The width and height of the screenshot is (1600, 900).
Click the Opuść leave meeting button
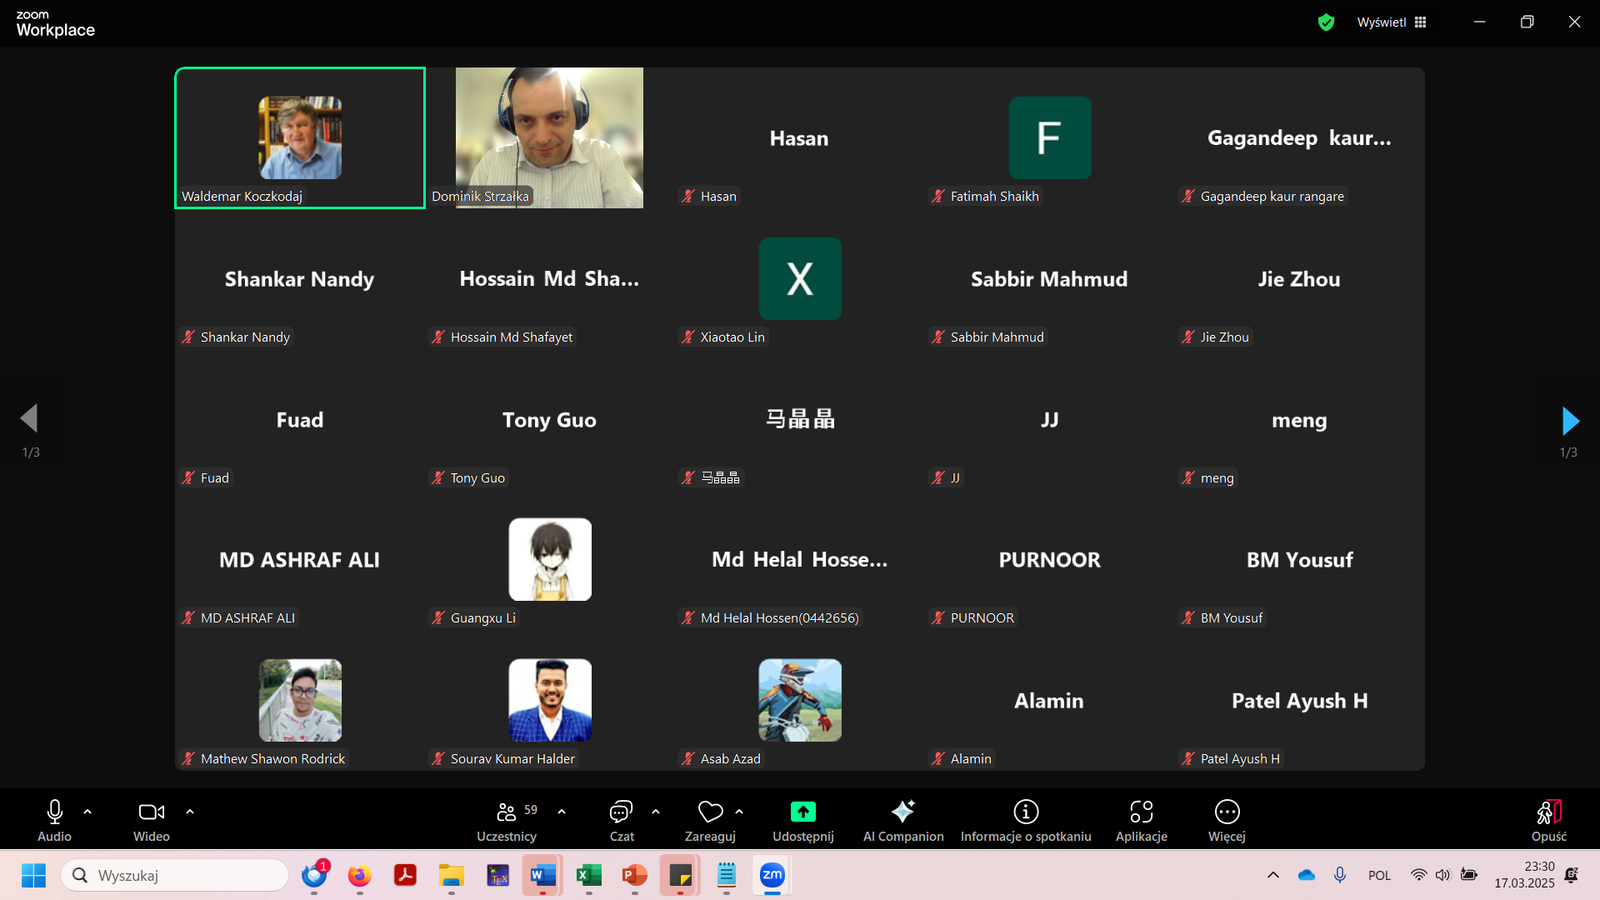coord(1548,820)
